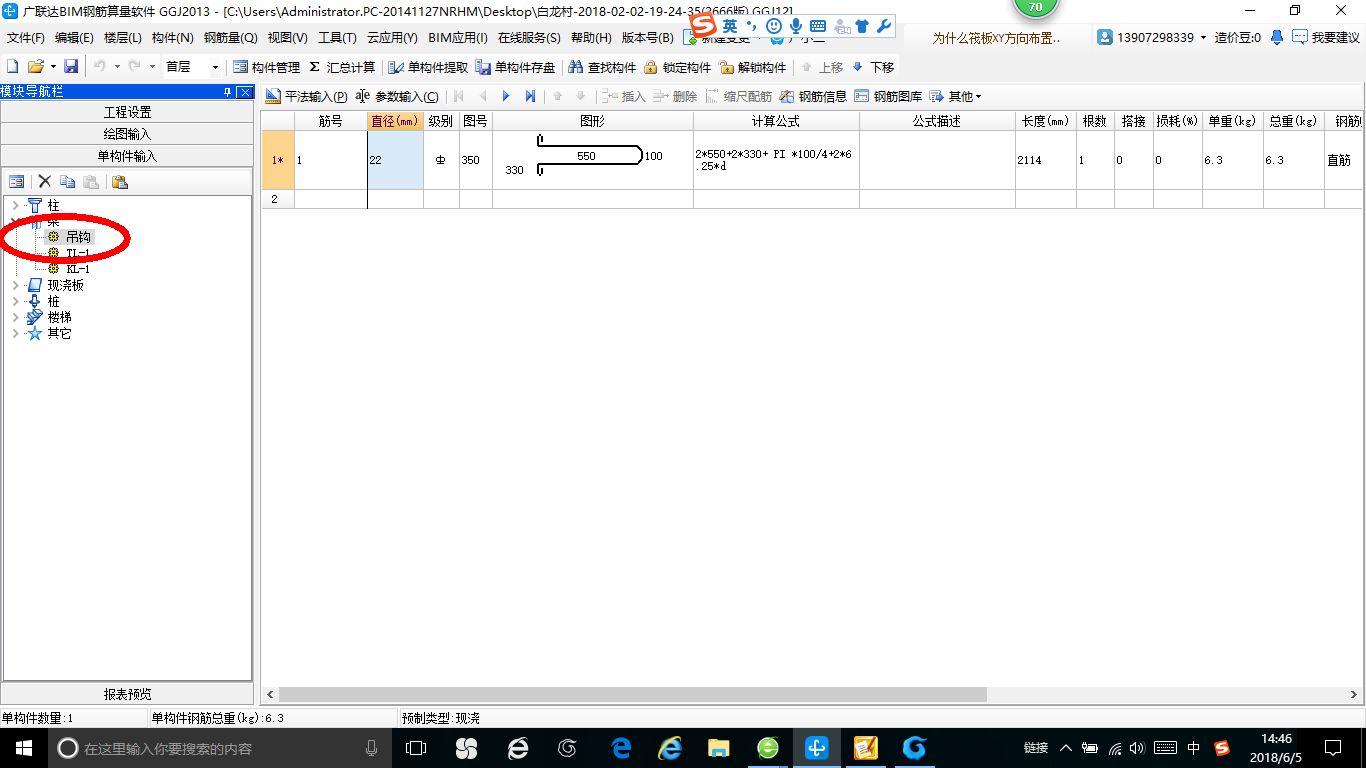Open 查找构件 (find component)
The width and height of the screenshot is (1366, 768).
(602, 67)
